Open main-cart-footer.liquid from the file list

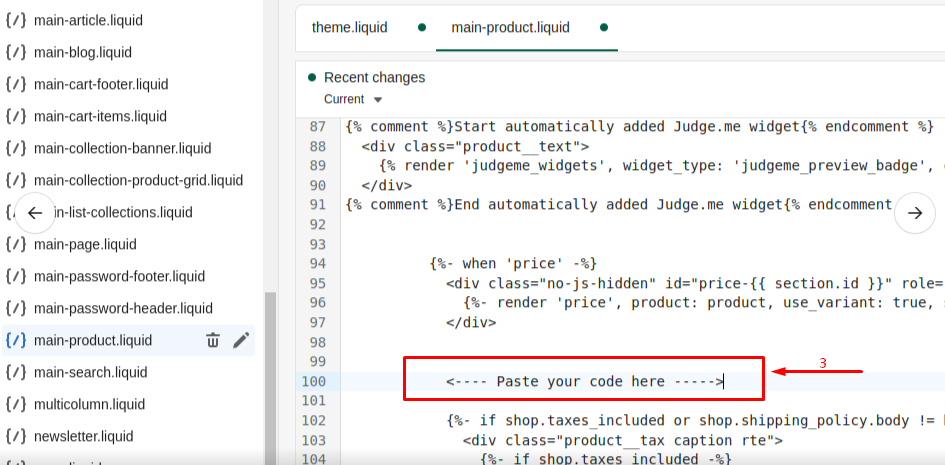point(101,84)
